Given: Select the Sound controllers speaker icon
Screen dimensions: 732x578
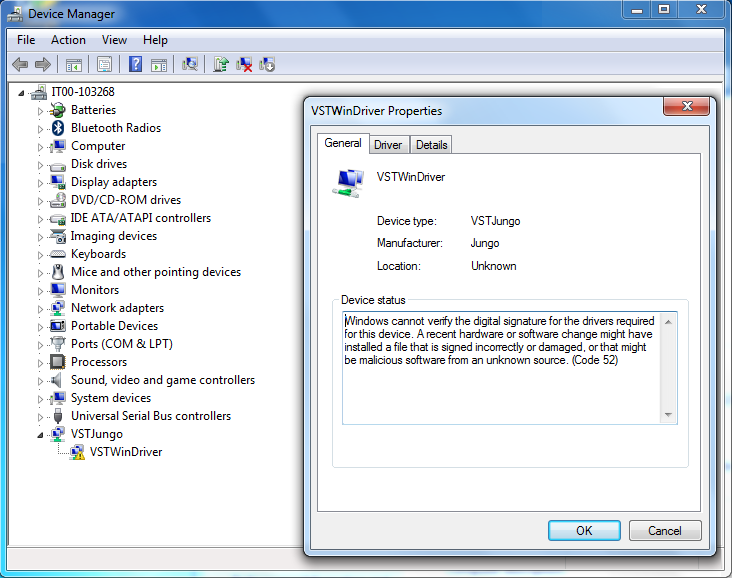Looking at the screenshot, I should [x=56, y=380].
